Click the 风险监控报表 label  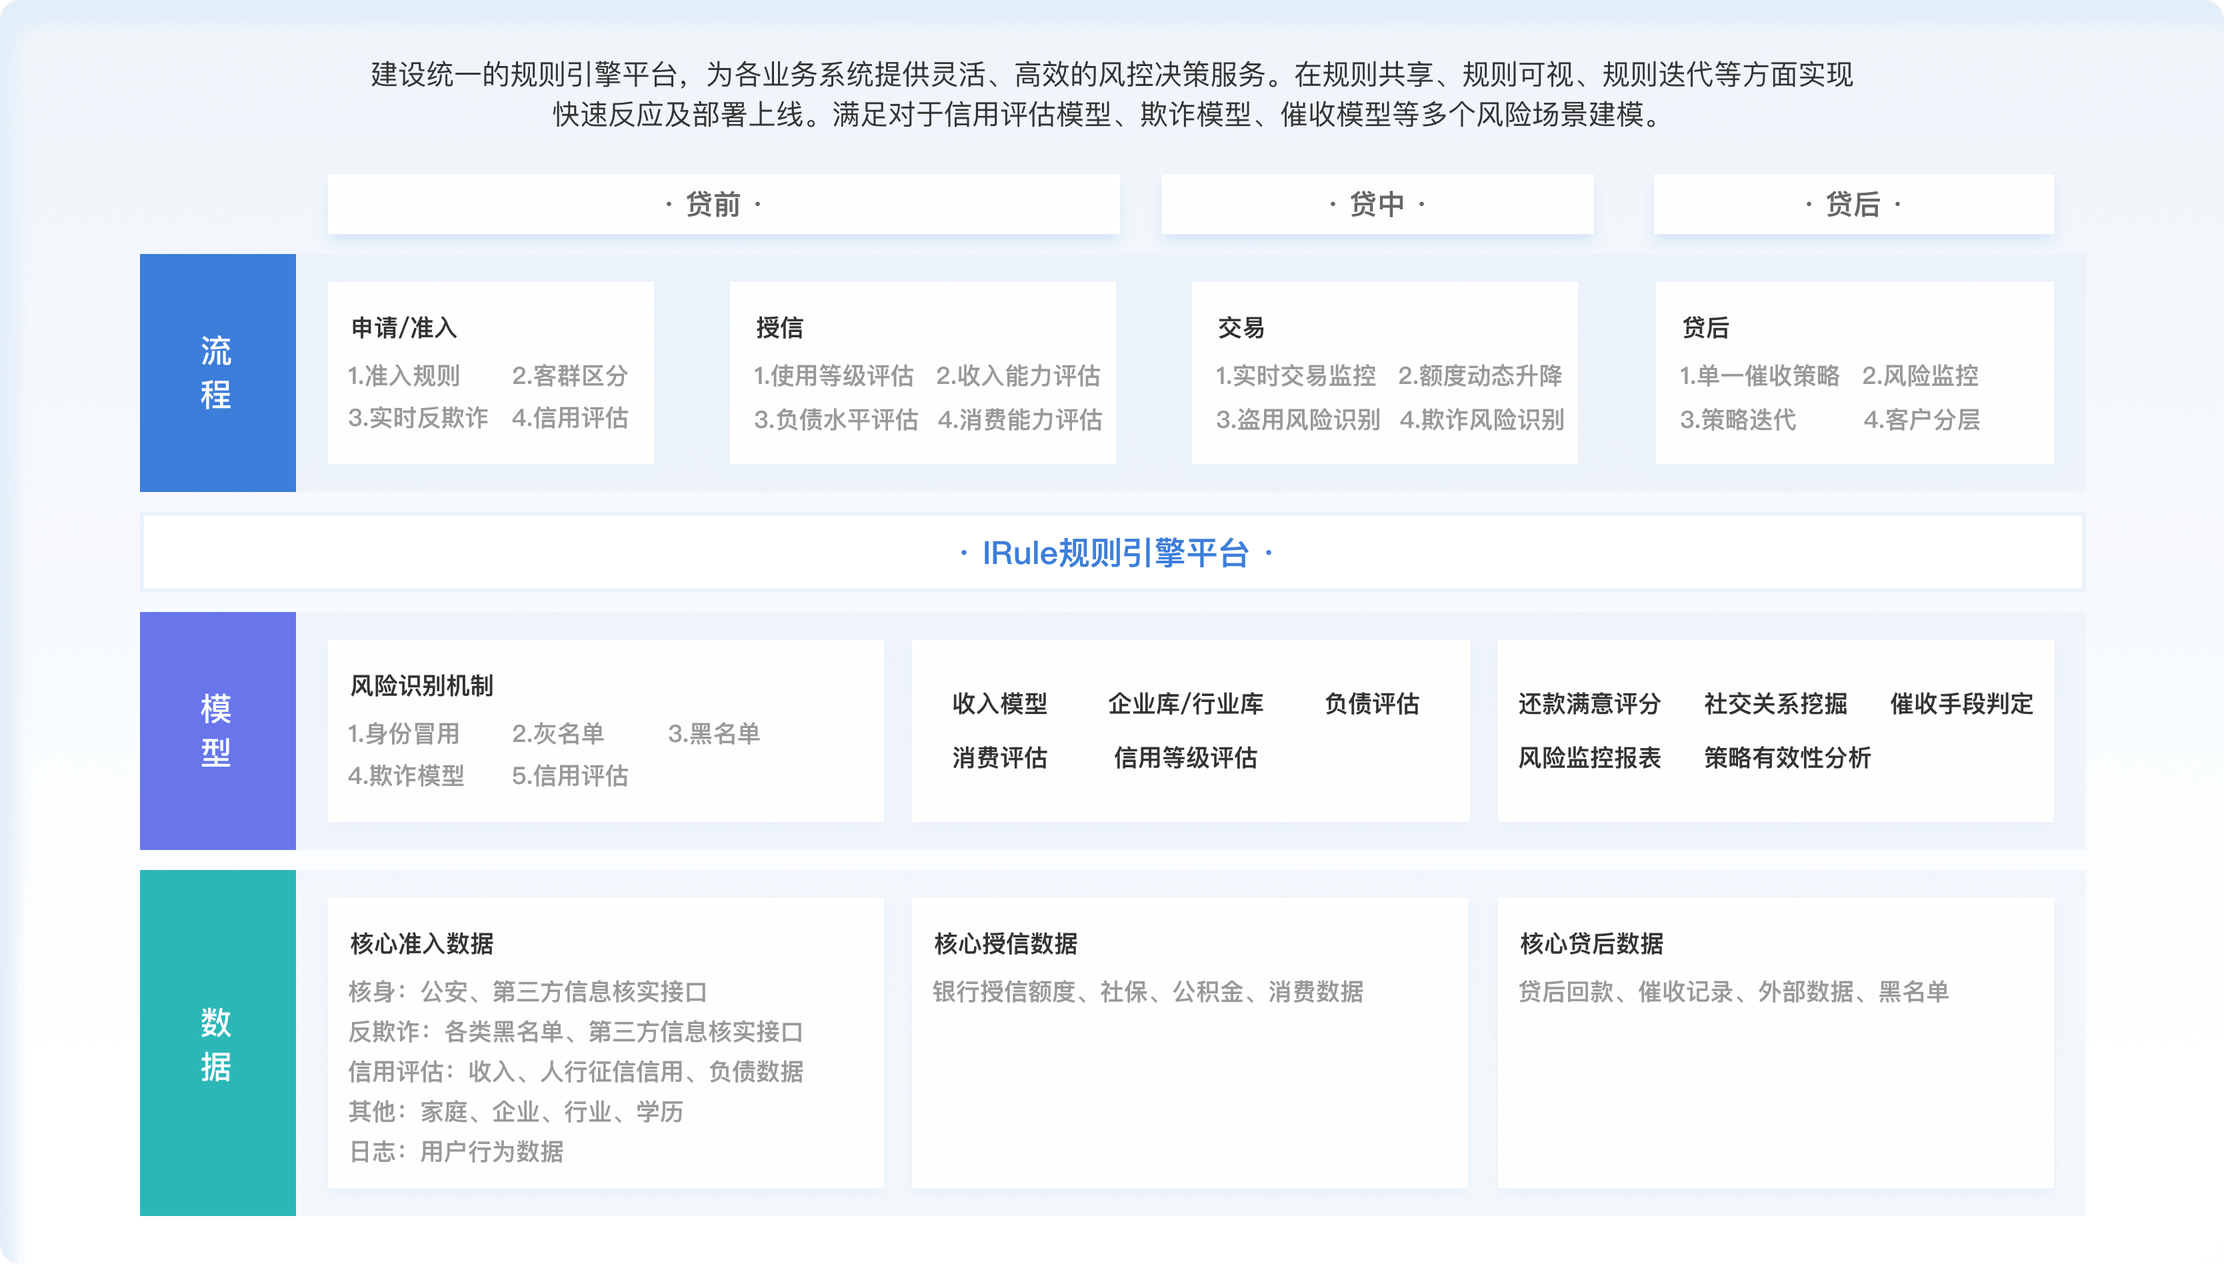(1590, 758)
